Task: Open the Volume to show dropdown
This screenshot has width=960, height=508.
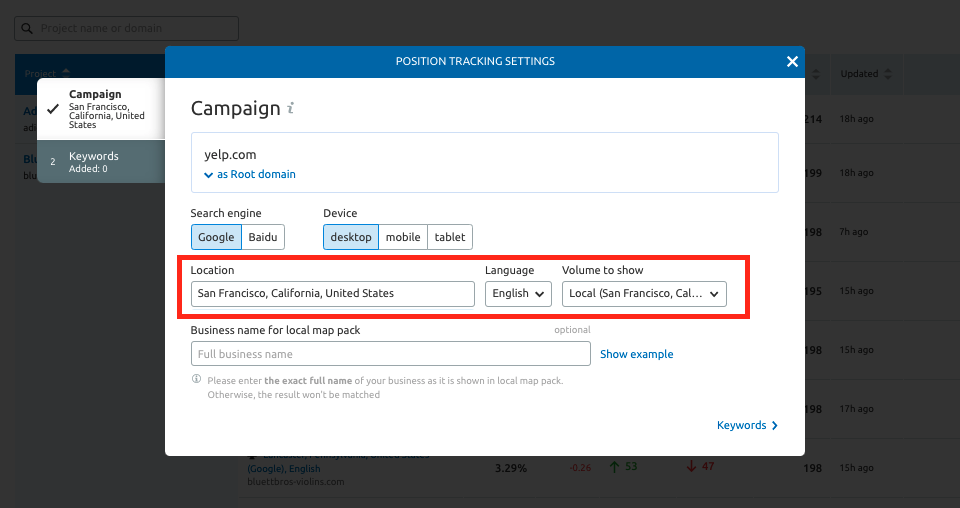Action: point(644,294)
